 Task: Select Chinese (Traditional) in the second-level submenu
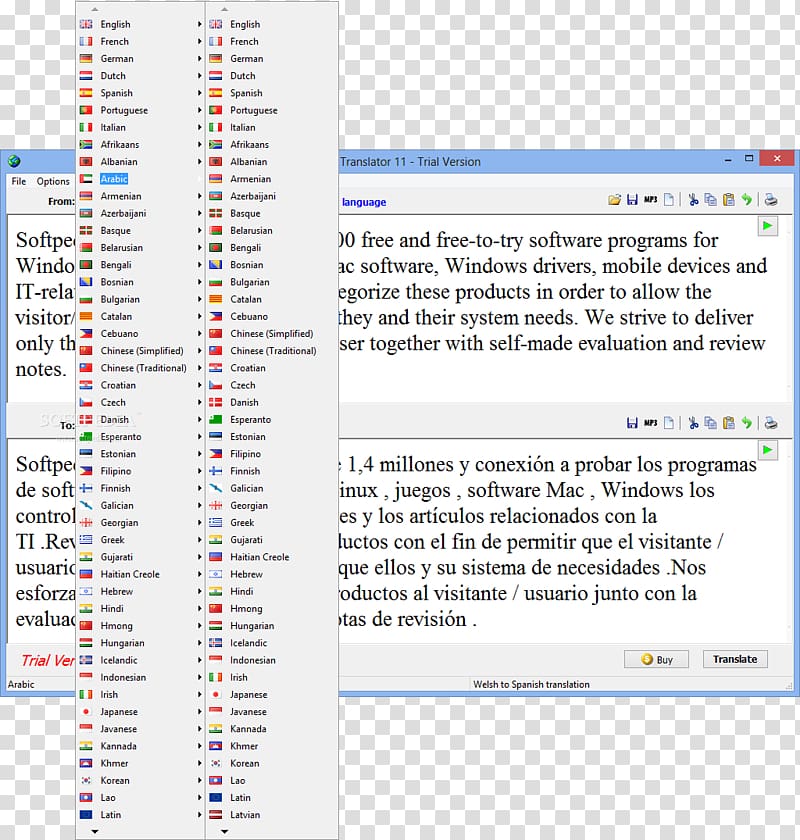tap(272, 350)
